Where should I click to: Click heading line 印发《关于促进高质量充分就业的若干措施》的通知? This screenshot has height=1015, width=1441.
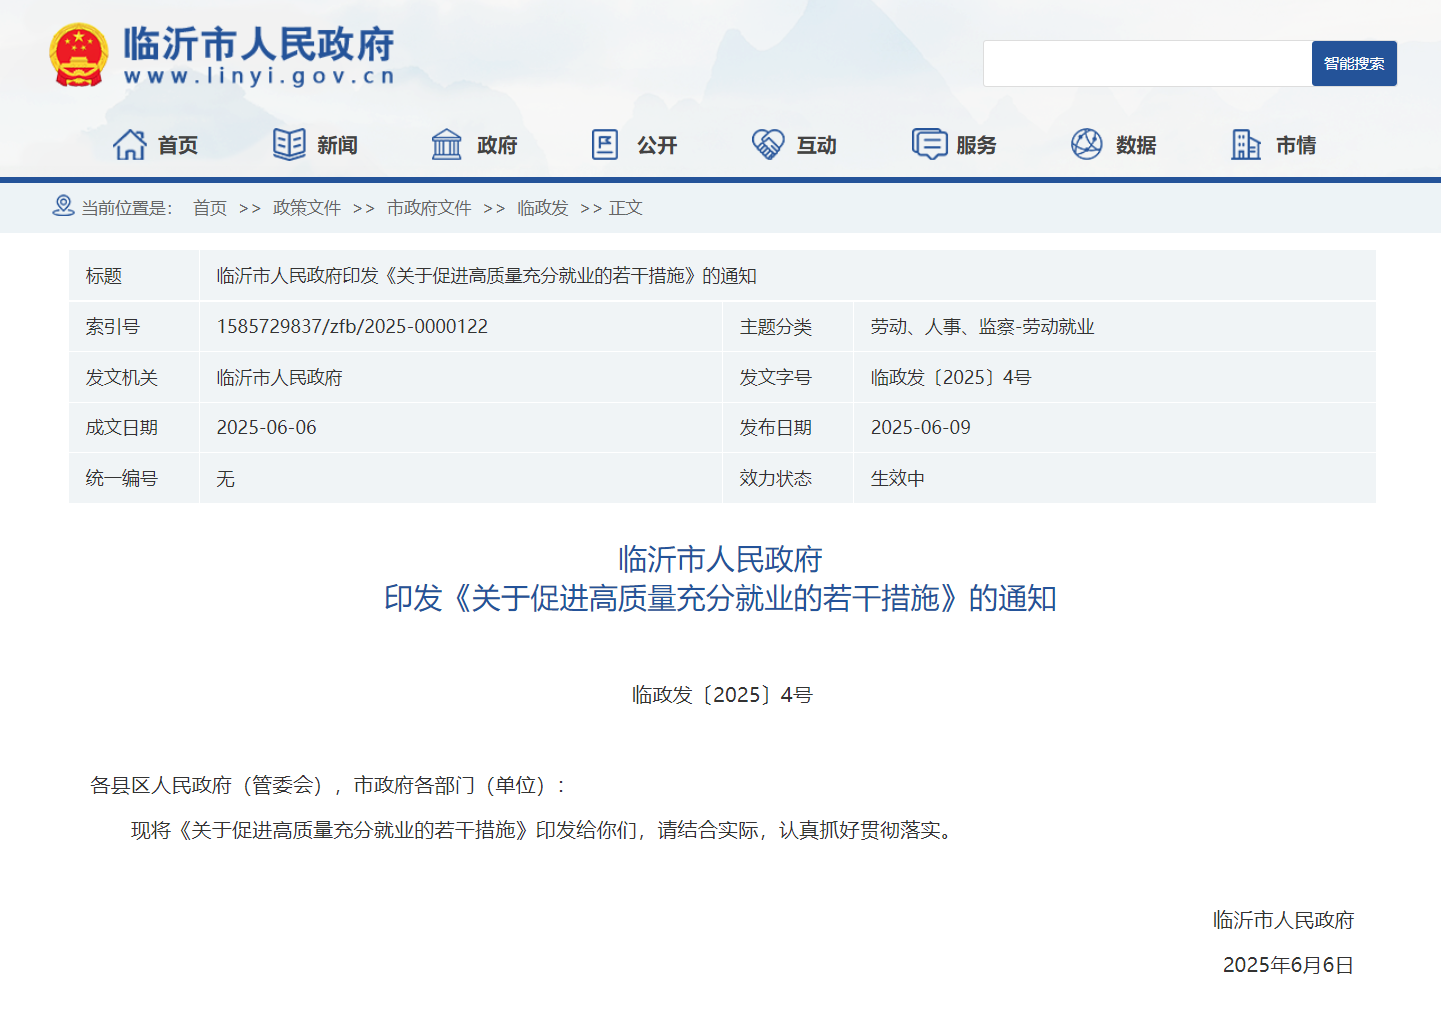click(x=720, y=598)
